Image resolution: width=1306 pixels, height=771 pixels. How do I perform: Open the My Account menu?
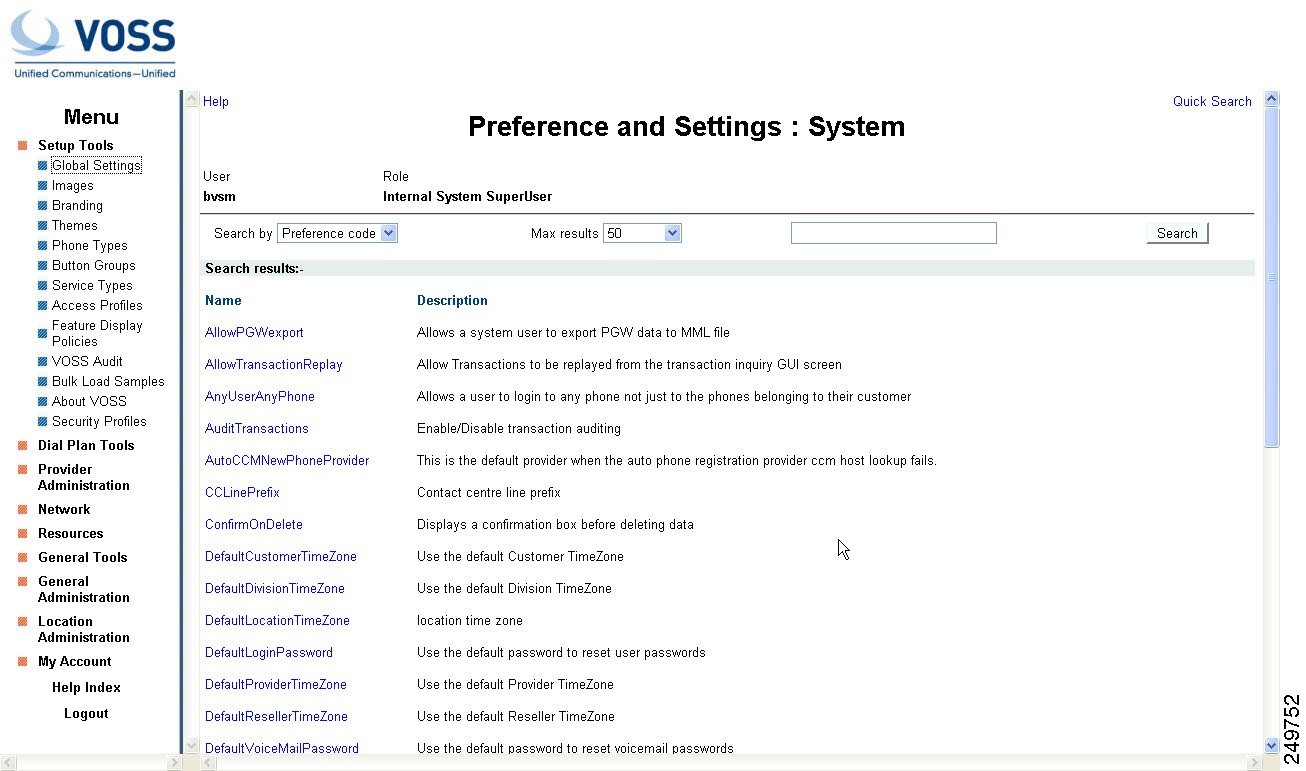click(75, 661)
